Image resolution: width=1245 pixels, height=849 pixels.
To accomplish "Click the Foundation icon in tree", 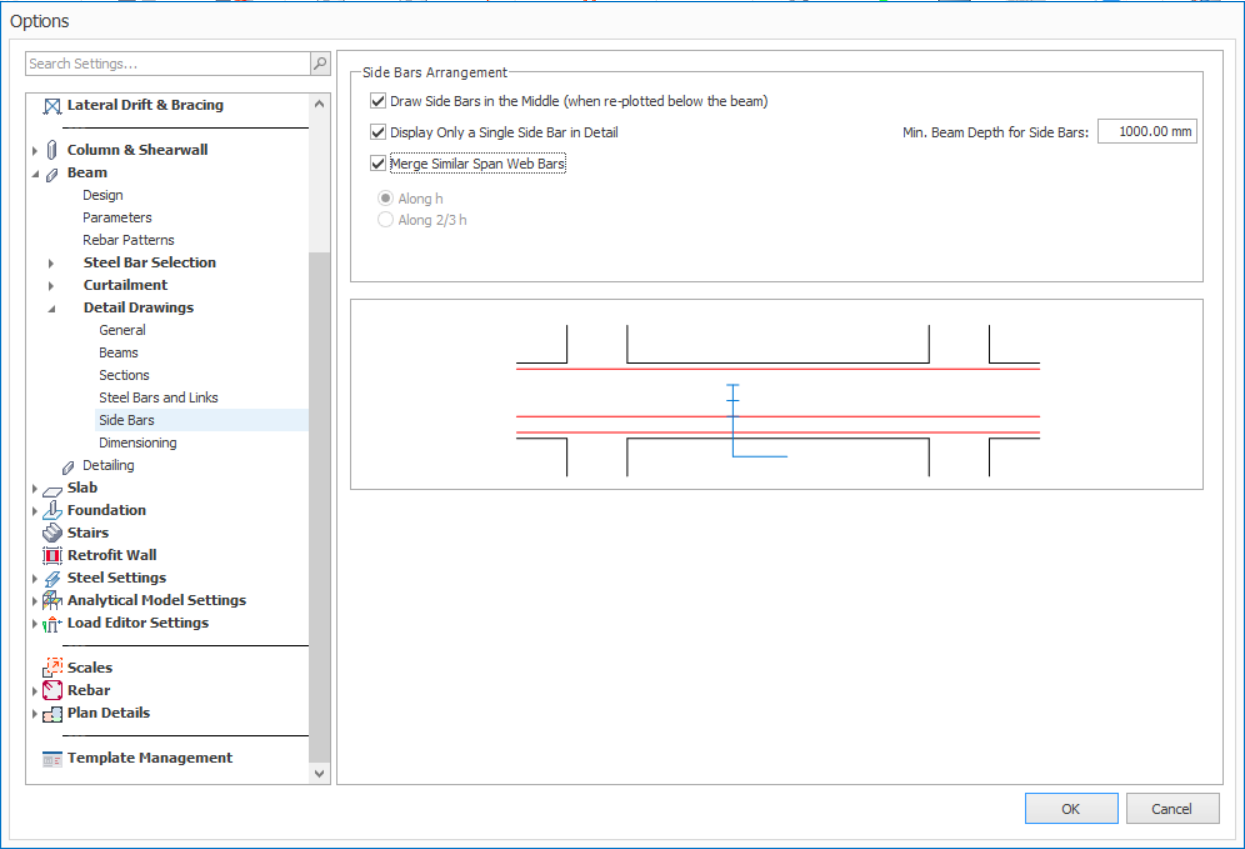I will 52,510.
